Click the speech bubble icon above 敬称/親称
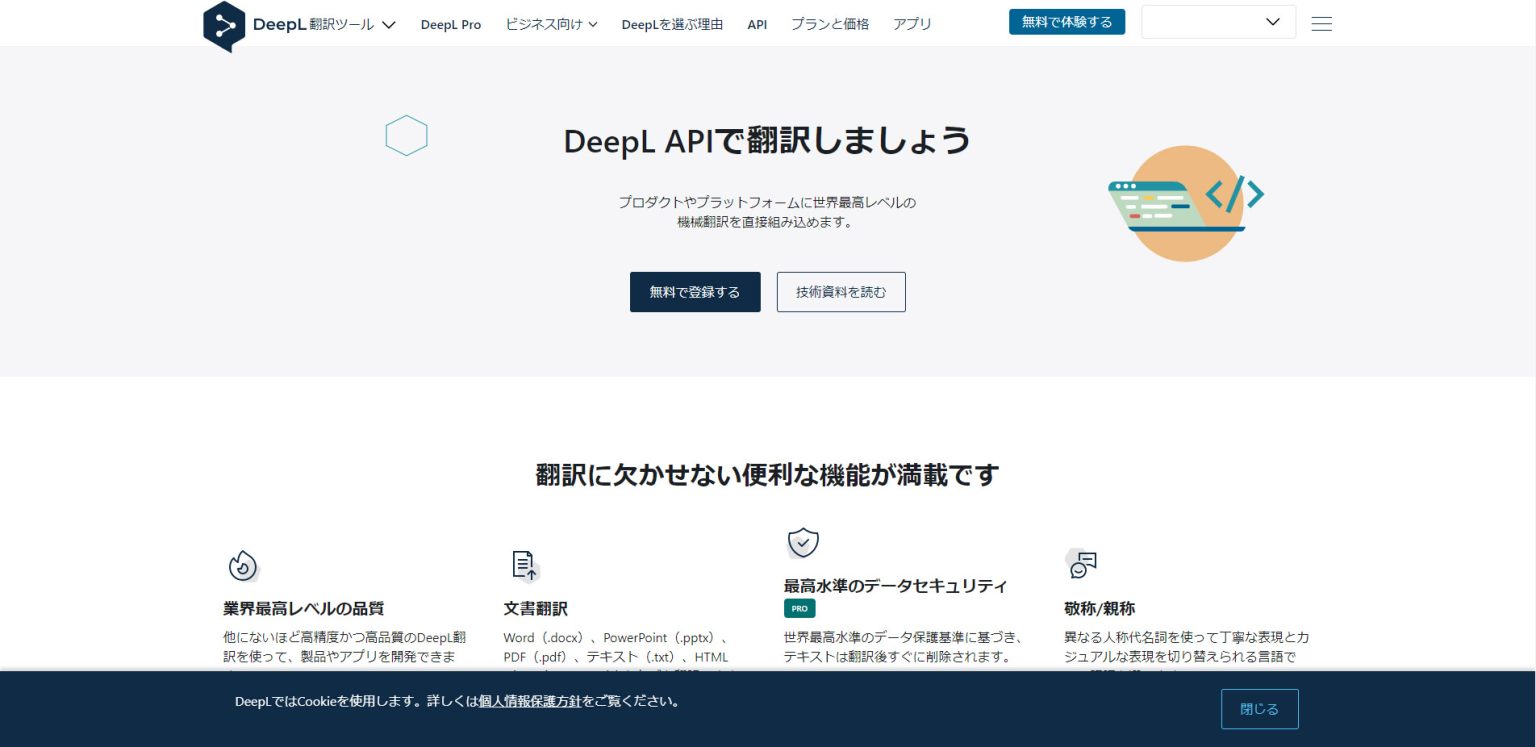This screenshot has height=747, width=1536. [1082, 565]
